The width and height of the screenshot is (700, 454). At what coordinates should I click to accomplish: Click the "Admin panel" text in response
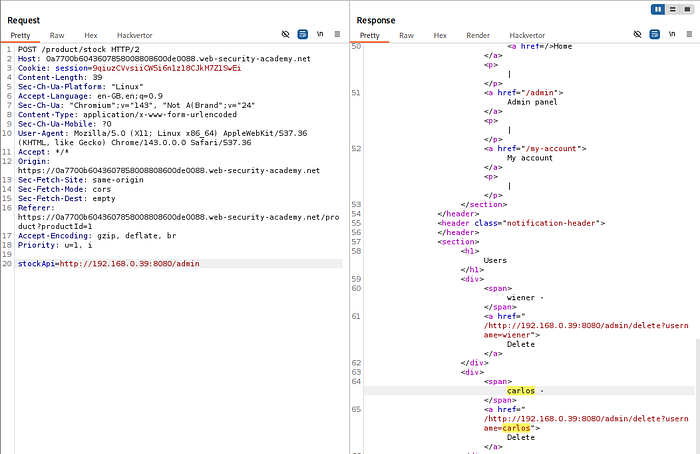(x=532, y=102)
